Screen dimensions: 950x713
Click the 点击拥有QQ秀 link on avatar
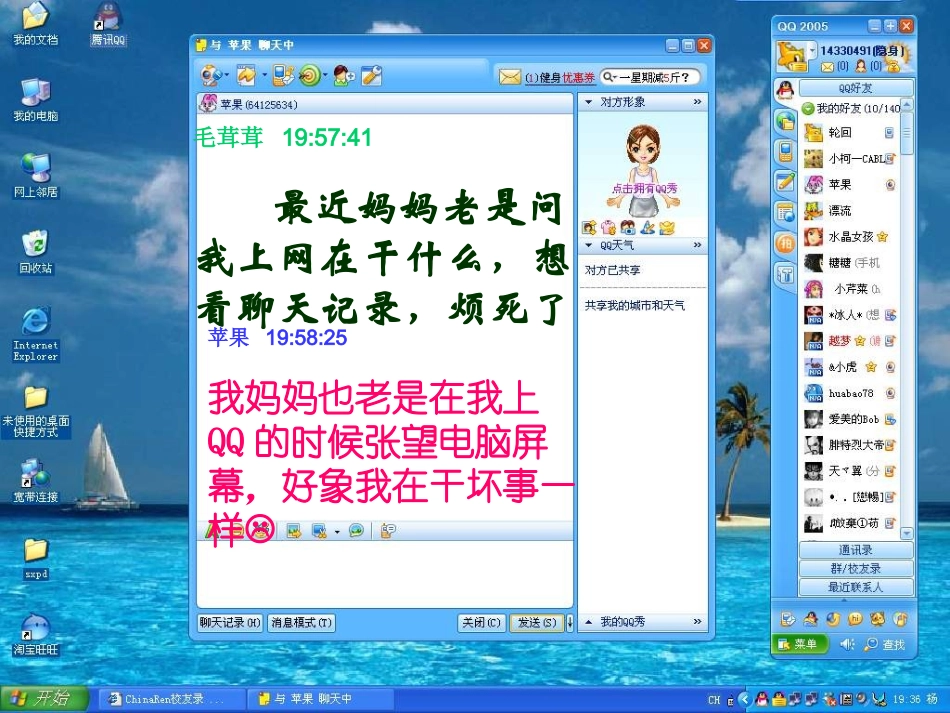[x=644, y=188]
